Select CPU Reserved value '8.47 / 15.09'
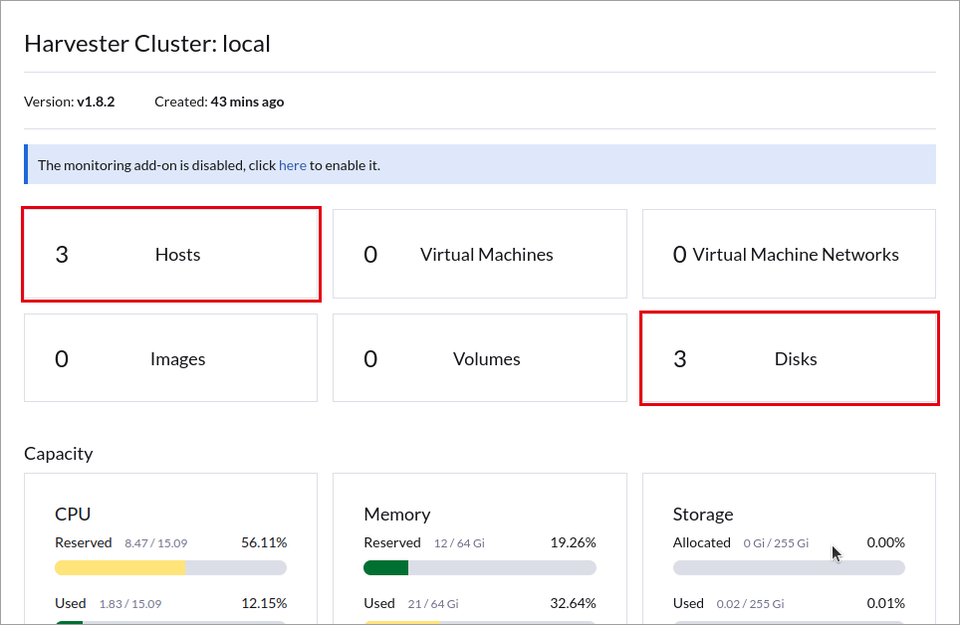The height and width of the screenshot is (625, 960). pos(156,543)
